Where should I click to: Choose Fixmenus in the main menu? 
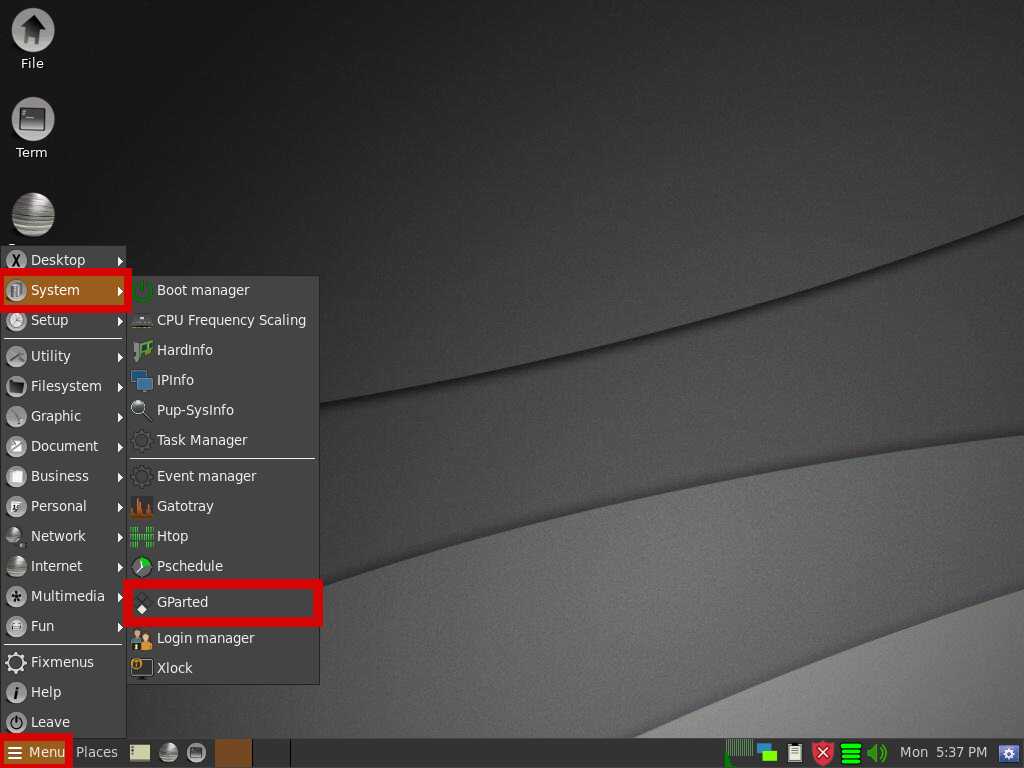(60, 662)
